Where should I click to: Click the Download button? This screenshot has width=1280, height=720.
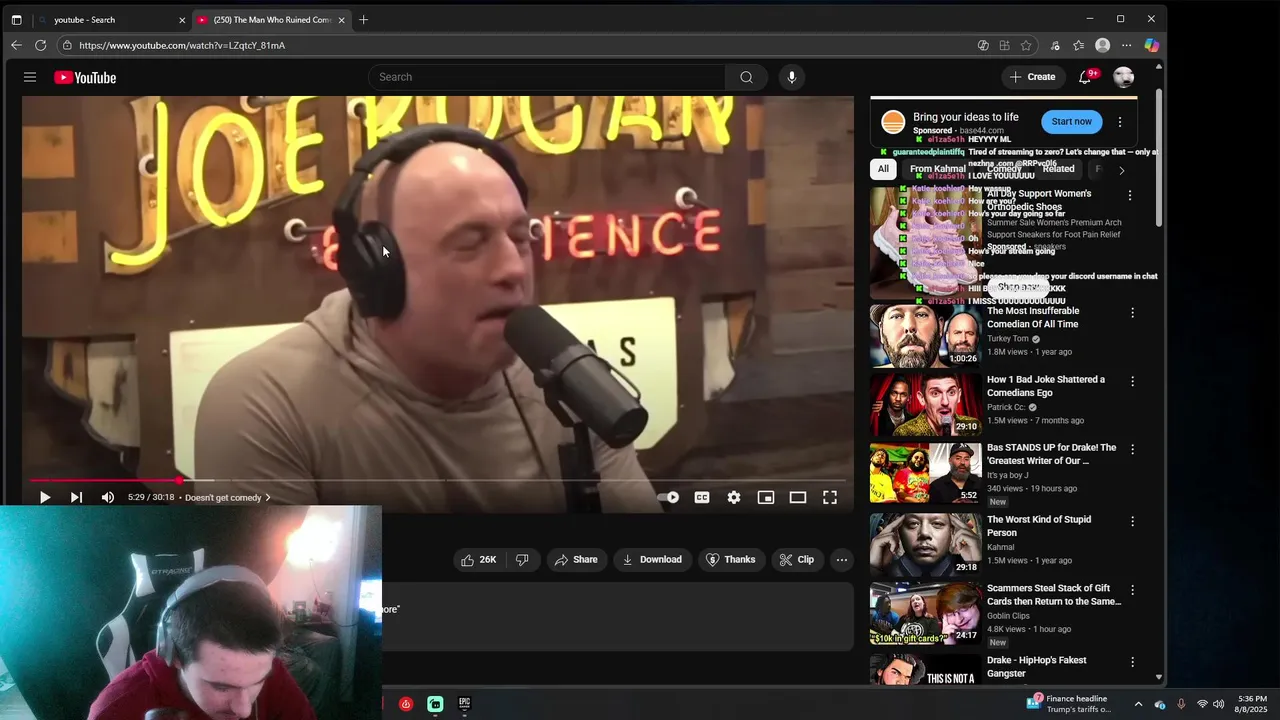(x=652, y=560)
